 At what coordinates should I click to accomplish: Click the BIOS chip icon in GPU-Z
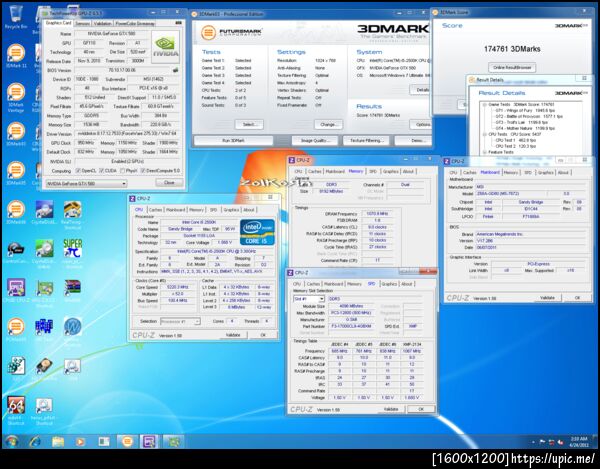[x=176, y=70]
